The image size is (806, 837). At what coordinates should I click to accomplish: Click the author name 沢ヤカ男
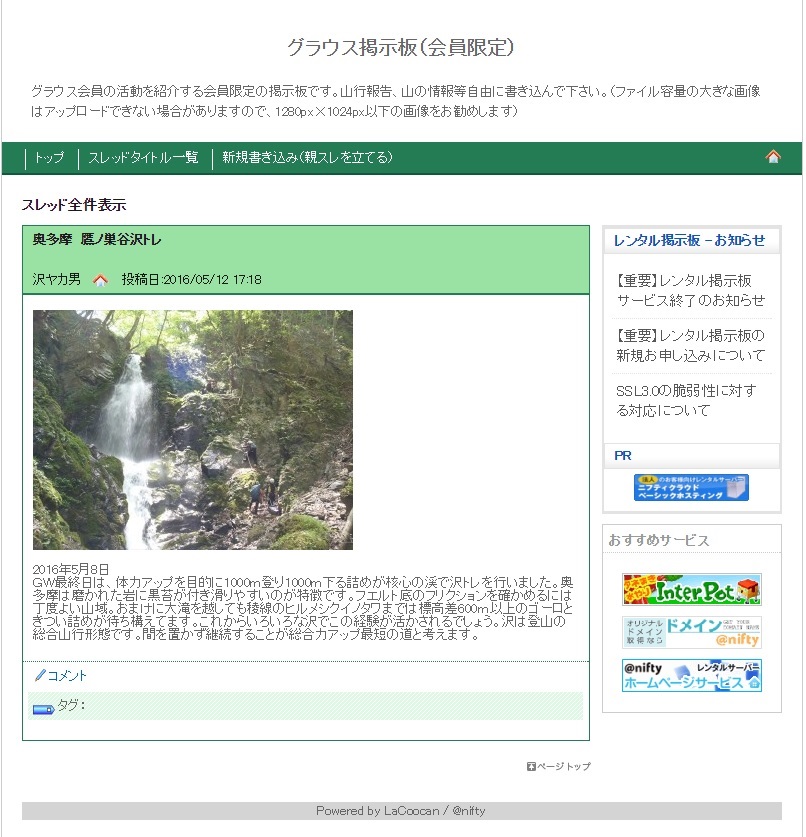(57, 279)
